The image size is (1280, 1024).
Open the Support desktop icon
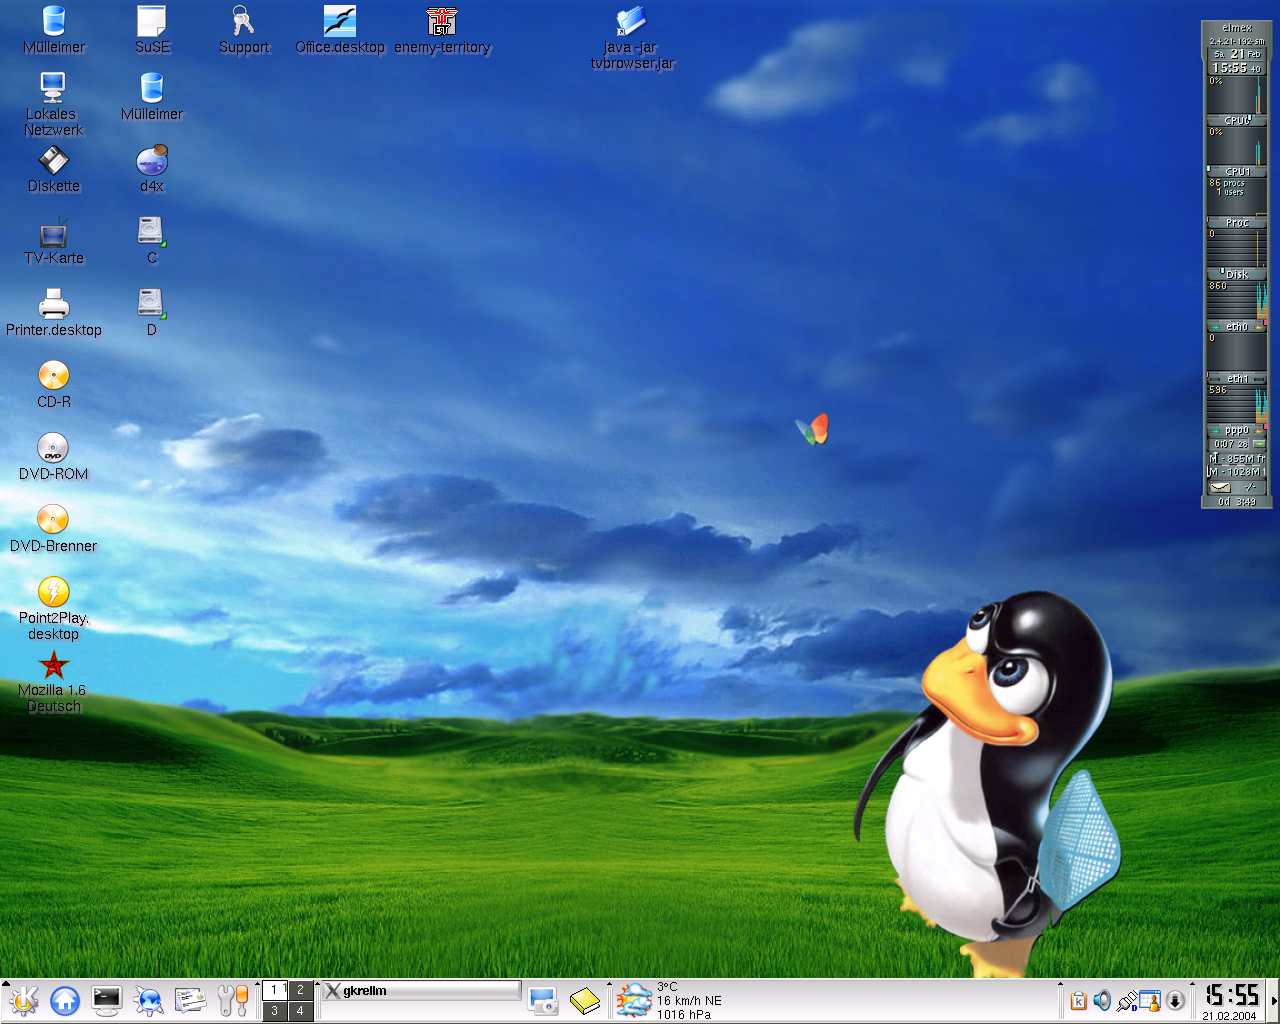click(x=244, y=29)
